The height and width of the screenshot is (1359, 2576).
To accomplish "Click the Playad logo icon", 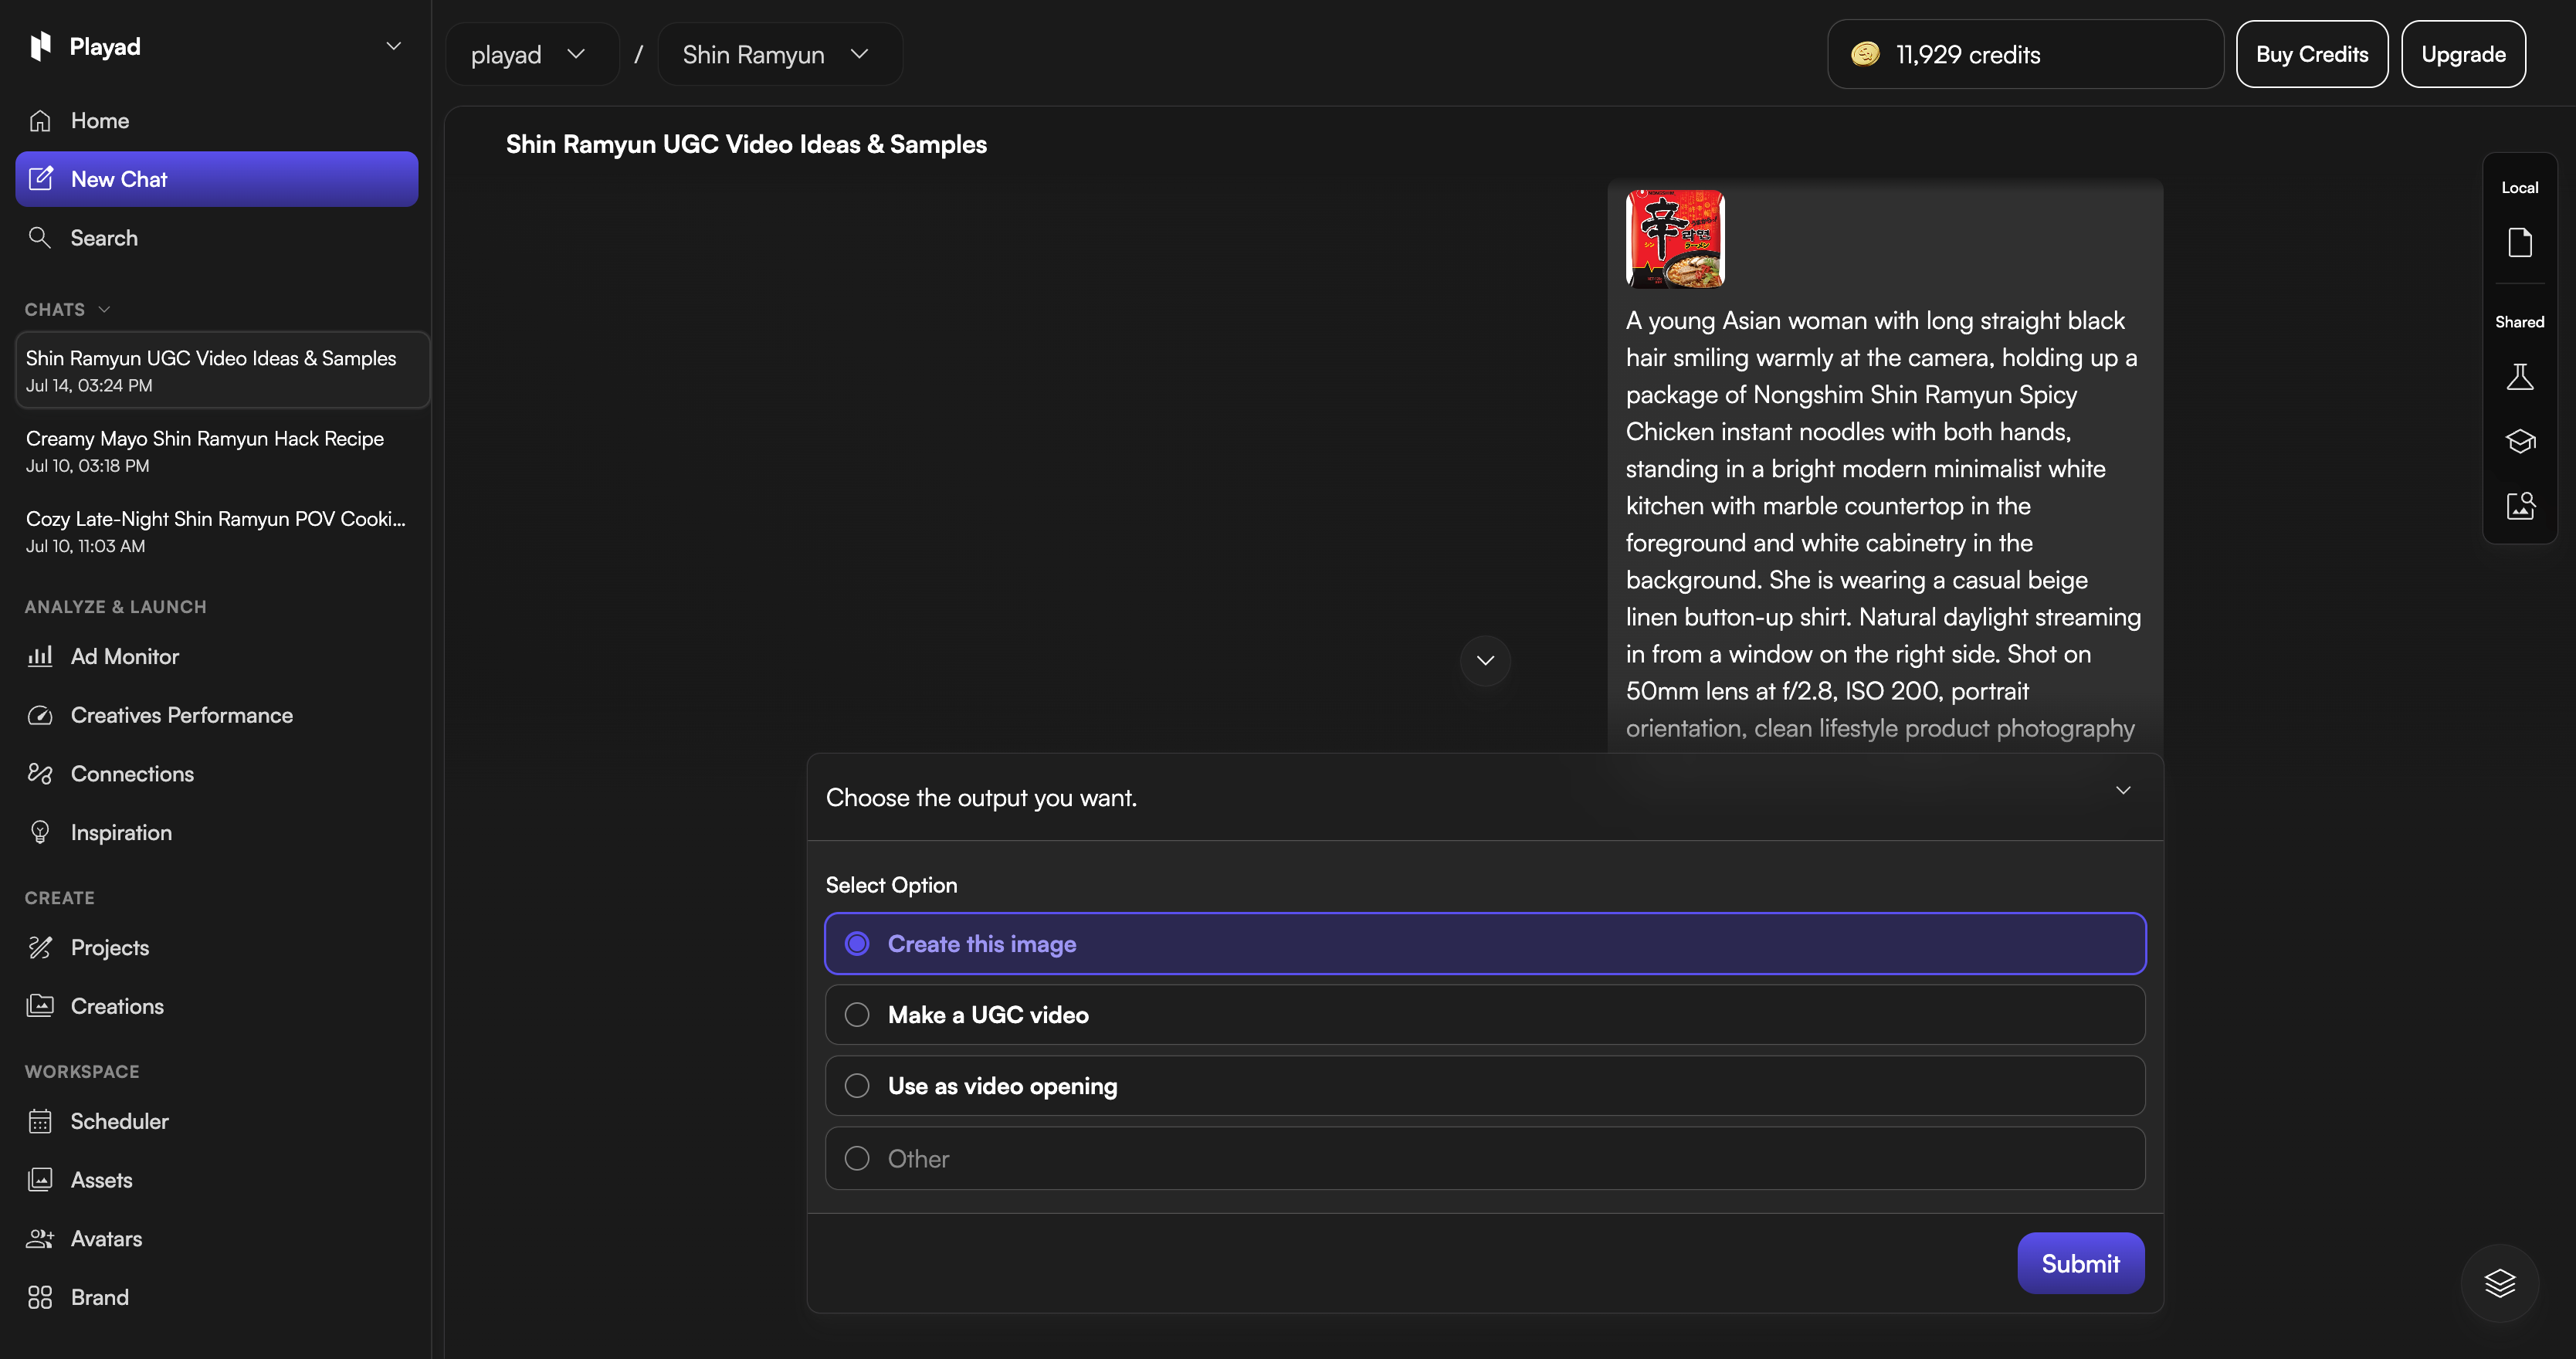I will (40, 46).
